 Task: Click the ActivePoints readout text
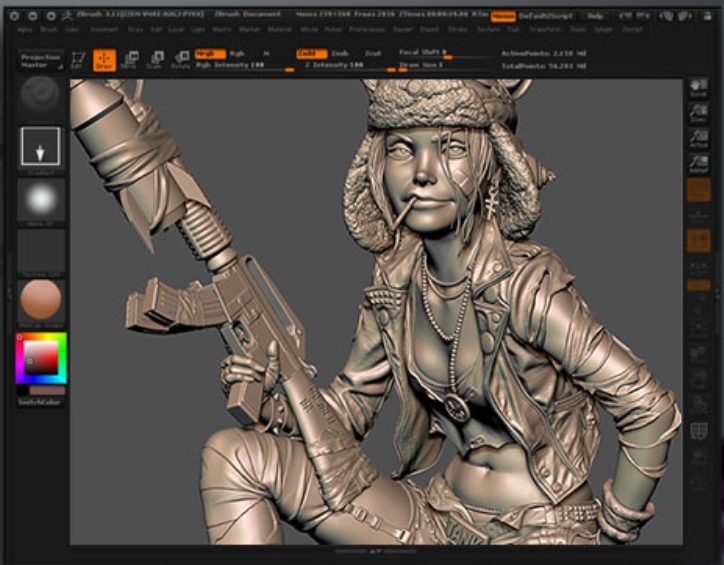coord(543,54)
